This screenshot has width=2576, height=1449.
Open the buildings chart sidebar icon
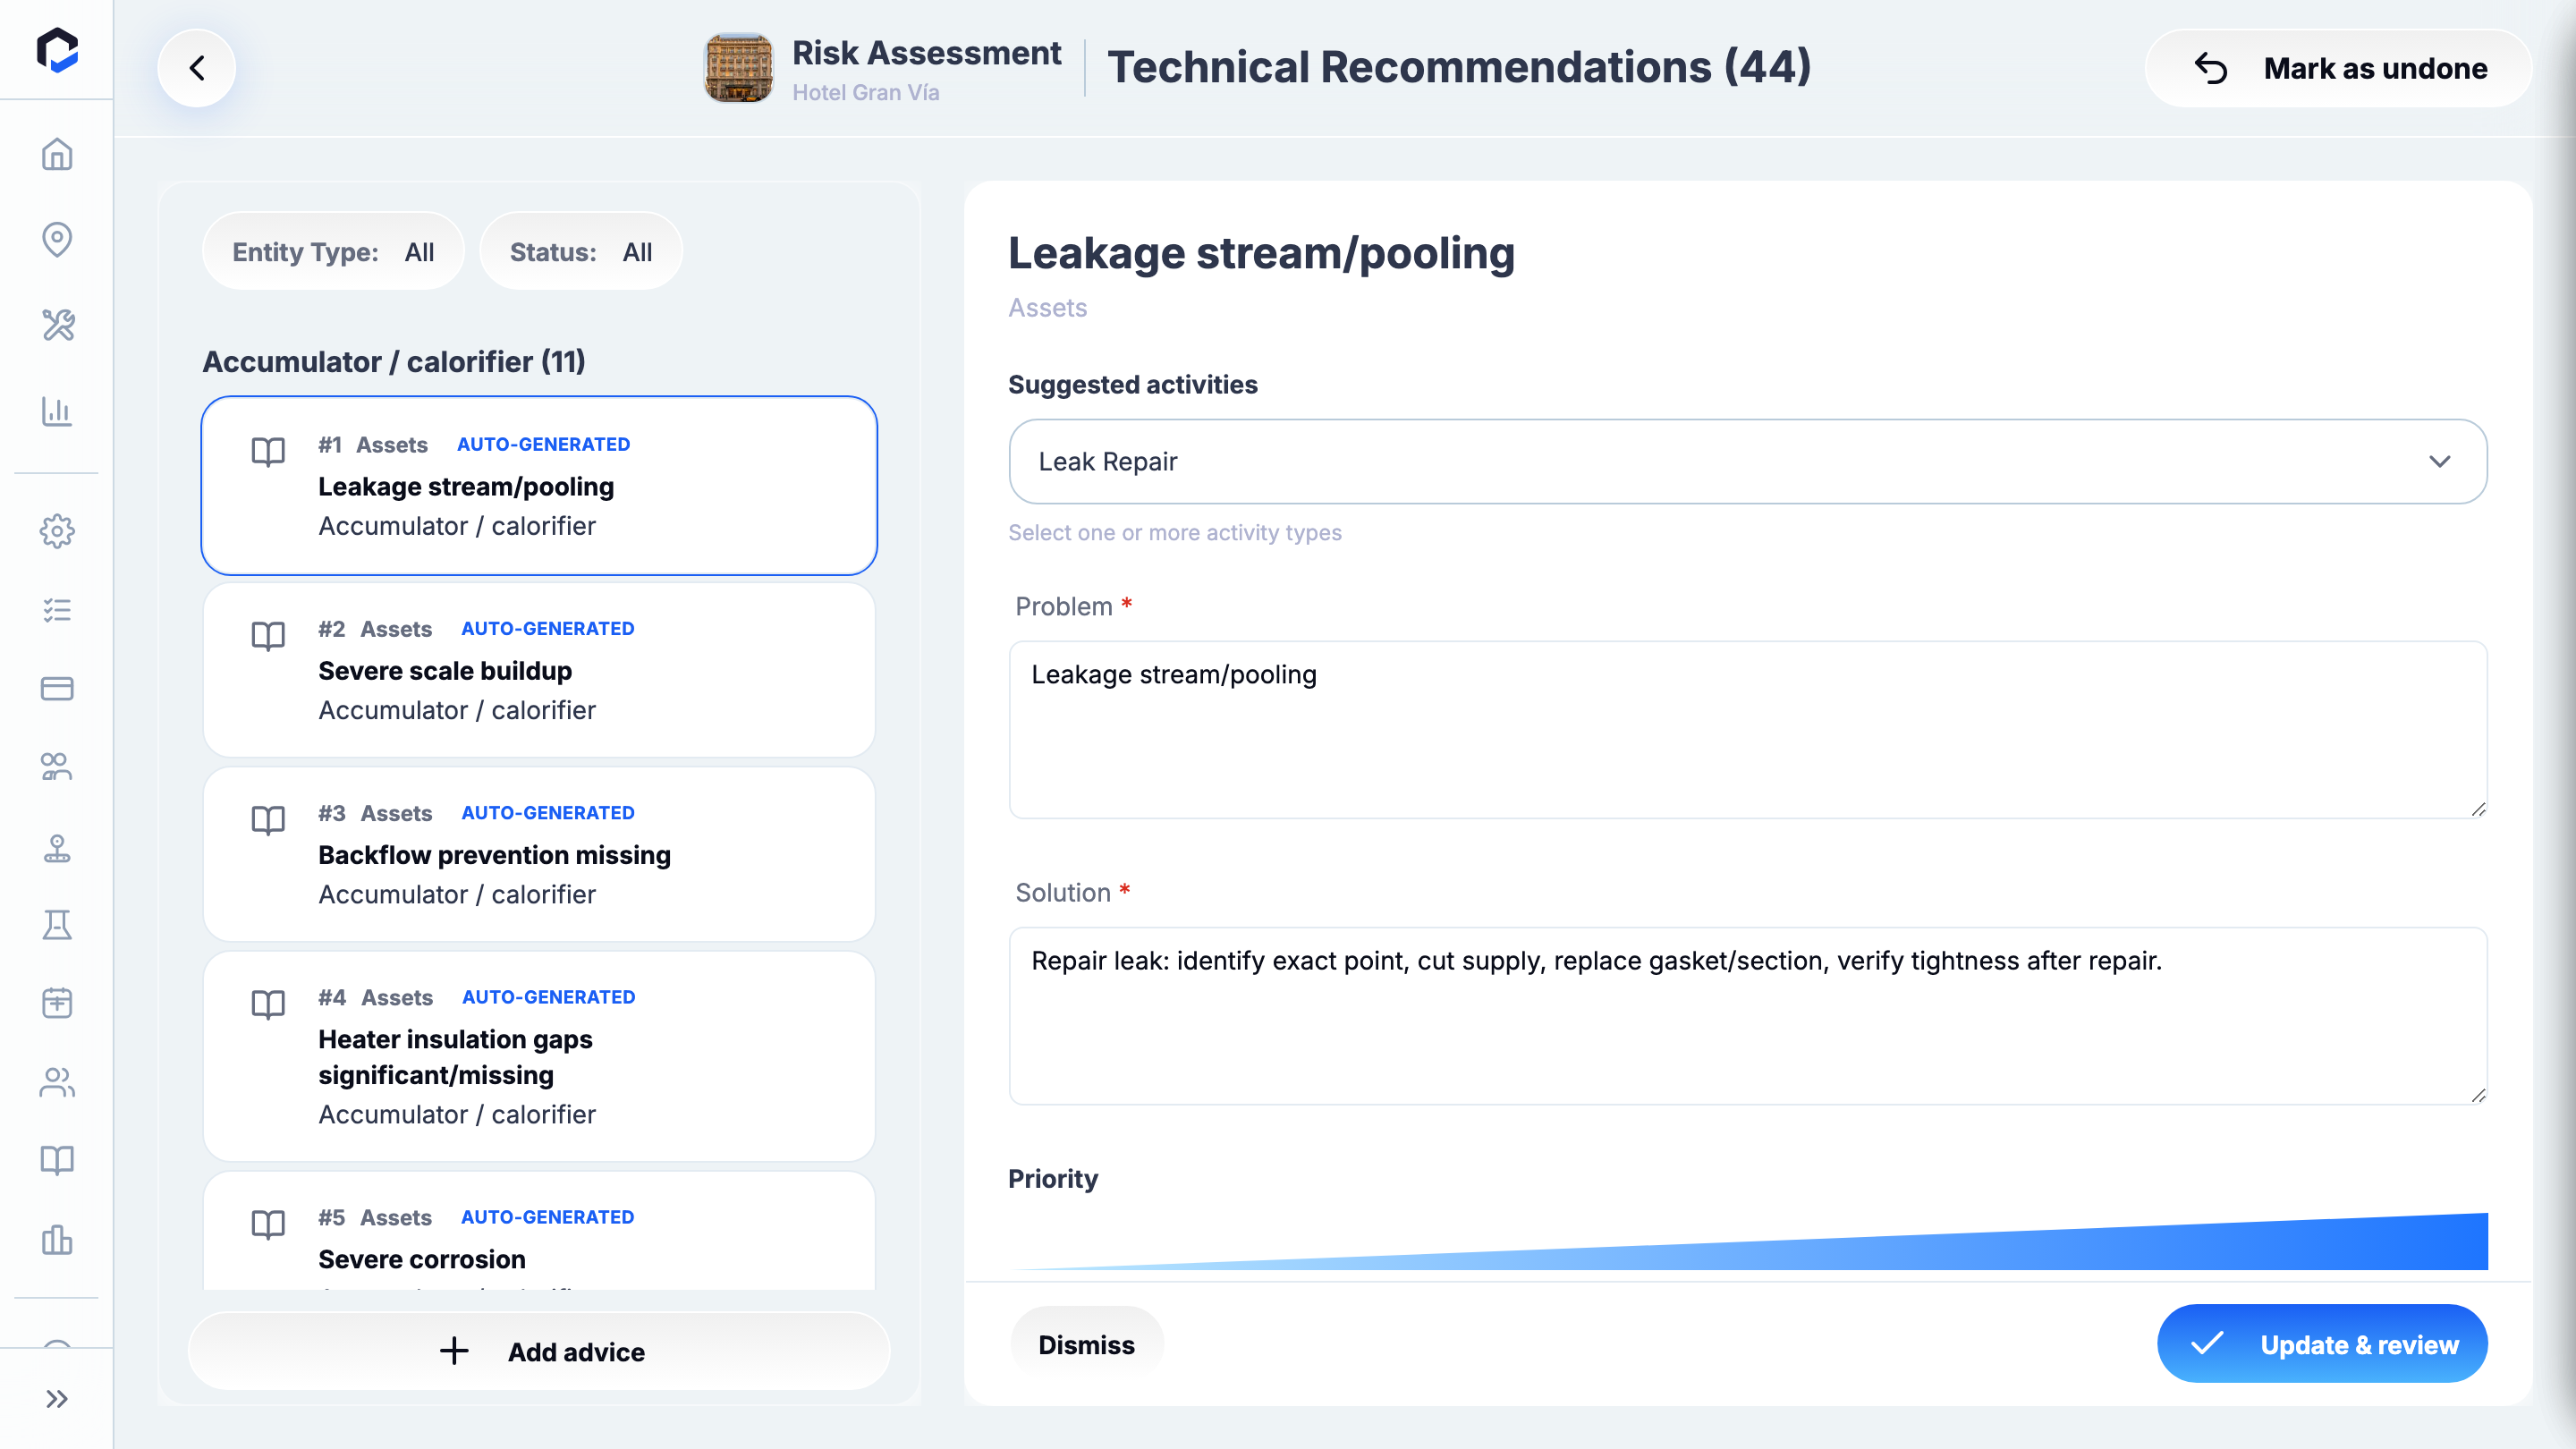click(x=57, y=1239)
